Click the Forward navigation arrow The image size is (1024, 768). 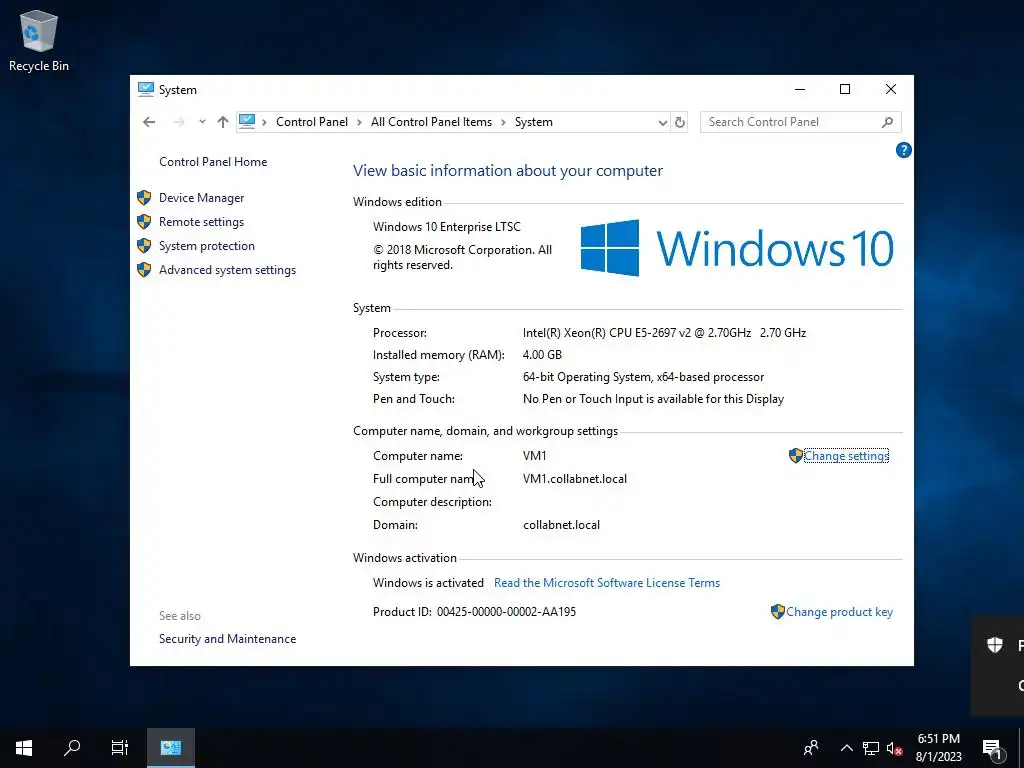coord(178,122)
